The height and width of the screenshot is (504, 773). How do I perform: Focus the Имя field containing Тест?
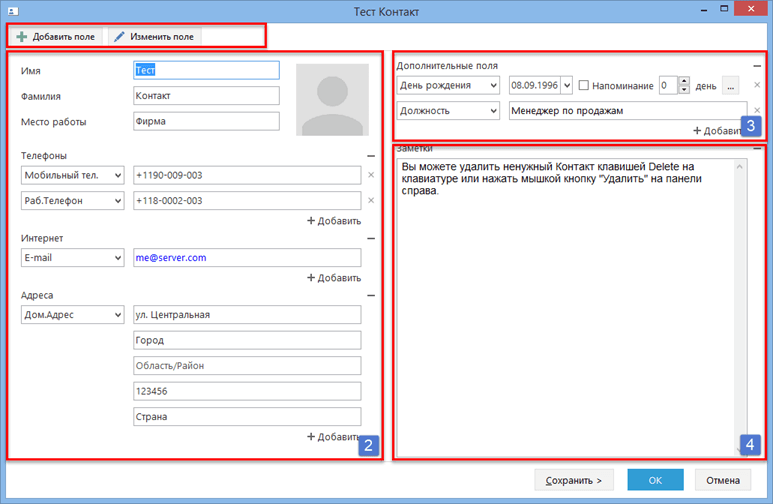click(206, 70)
